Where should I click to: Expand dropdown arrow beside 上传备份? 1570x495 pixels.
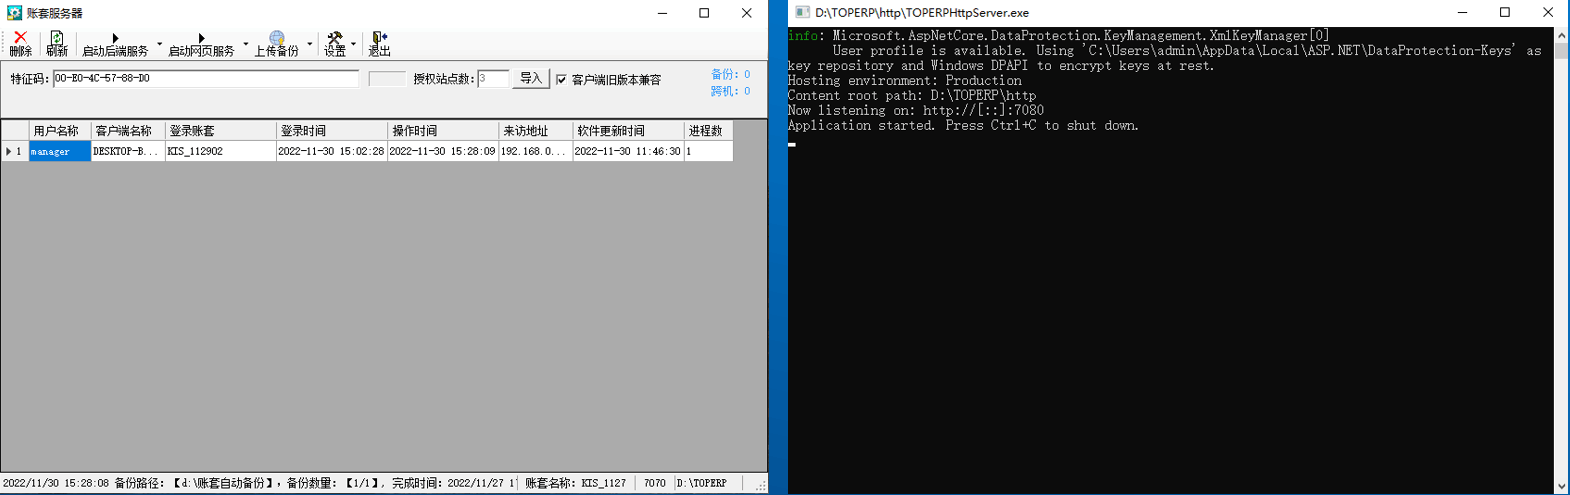click(310, 44)
